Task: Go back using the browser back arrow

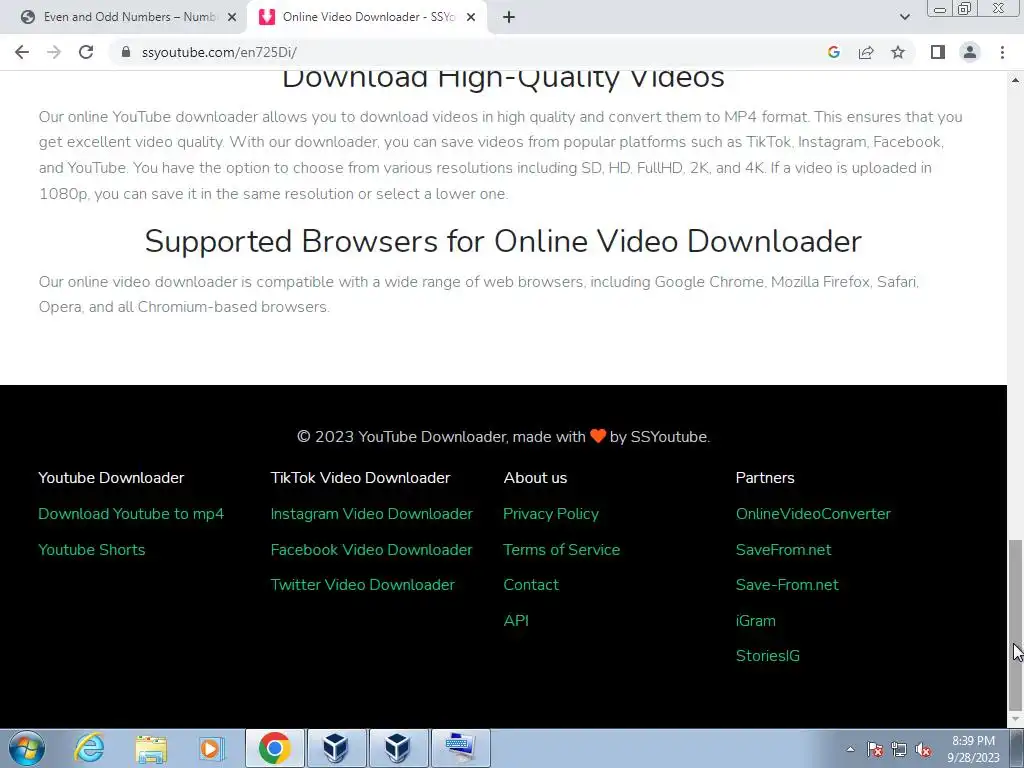Action: [22, 52]
